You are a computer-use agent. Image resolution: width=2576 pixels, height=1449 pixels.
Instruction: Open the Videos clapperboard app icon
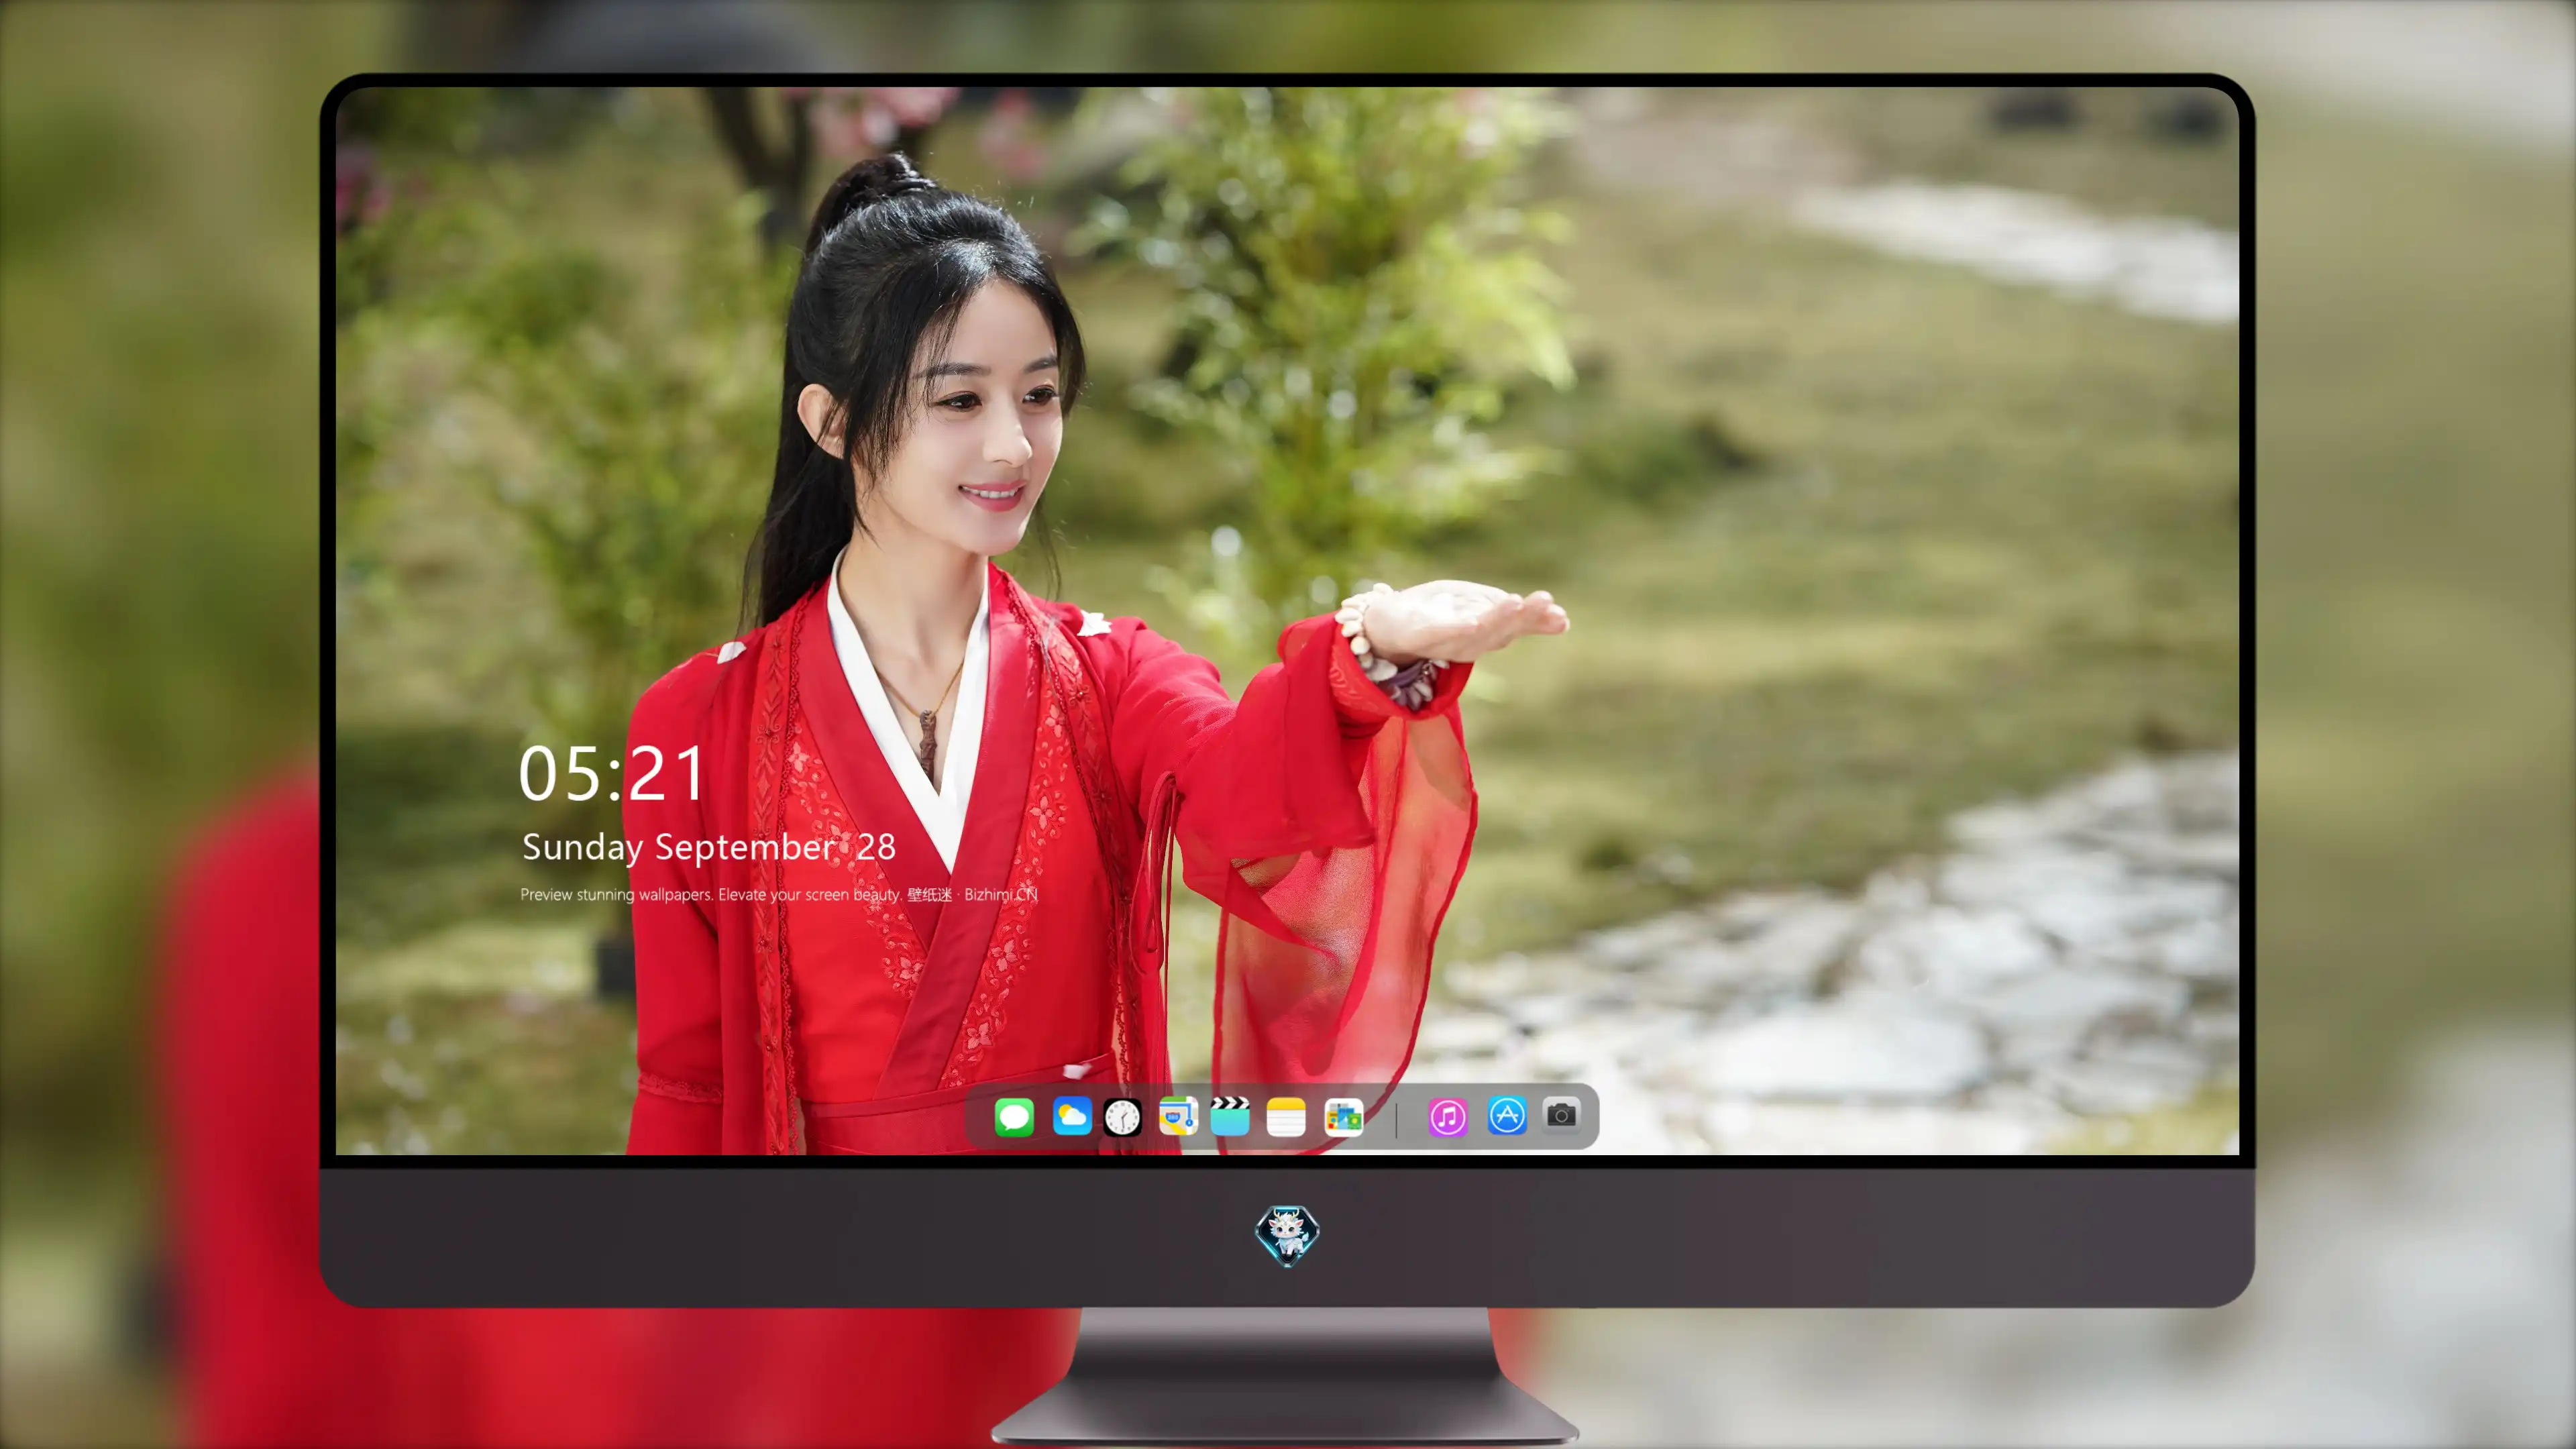coord(1230,1116)
